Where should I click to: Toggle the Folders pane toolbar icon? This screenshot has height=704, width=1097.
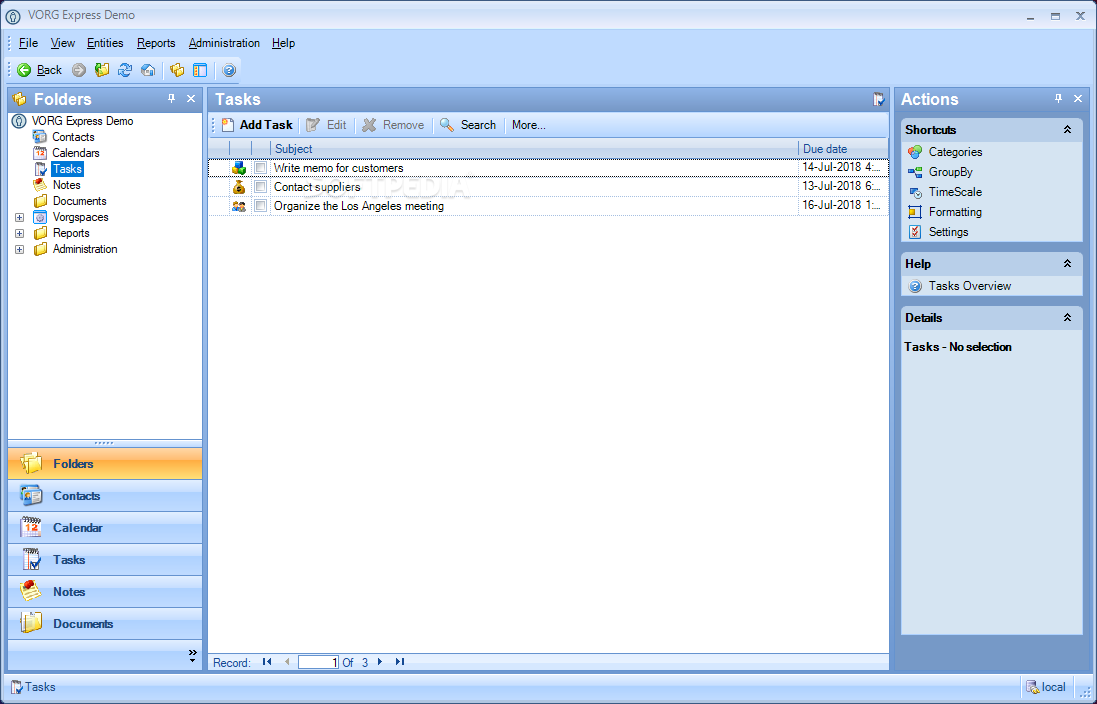[x=177, y=70]
